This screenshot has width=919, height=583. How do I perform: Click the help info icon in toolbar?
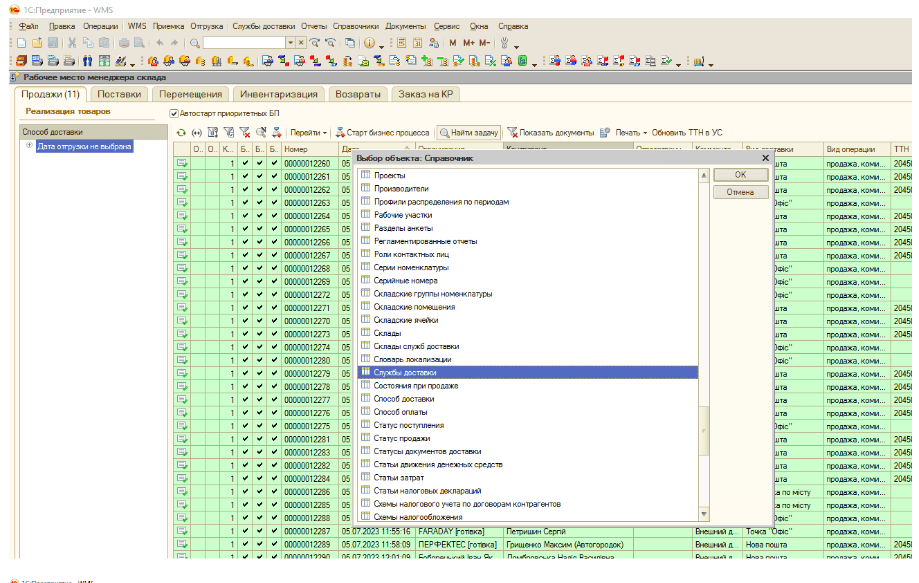tap(368, 43)
